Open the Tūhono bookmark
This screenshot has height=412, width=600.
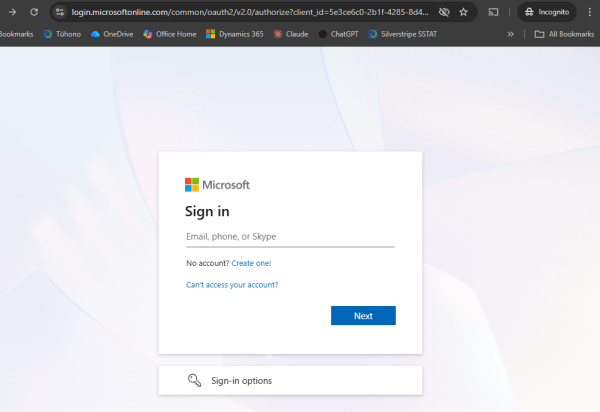coord(62,34)
